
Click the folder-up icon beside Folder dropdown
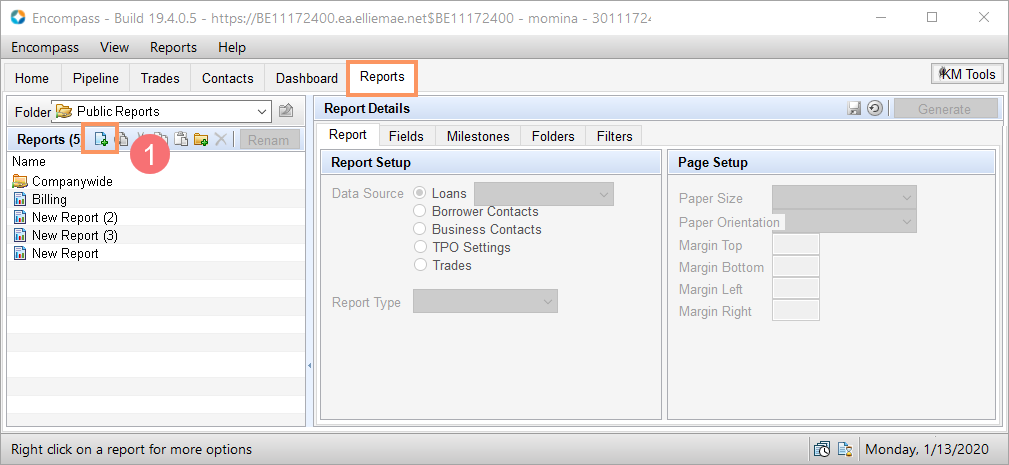click(x=286, y=111)
